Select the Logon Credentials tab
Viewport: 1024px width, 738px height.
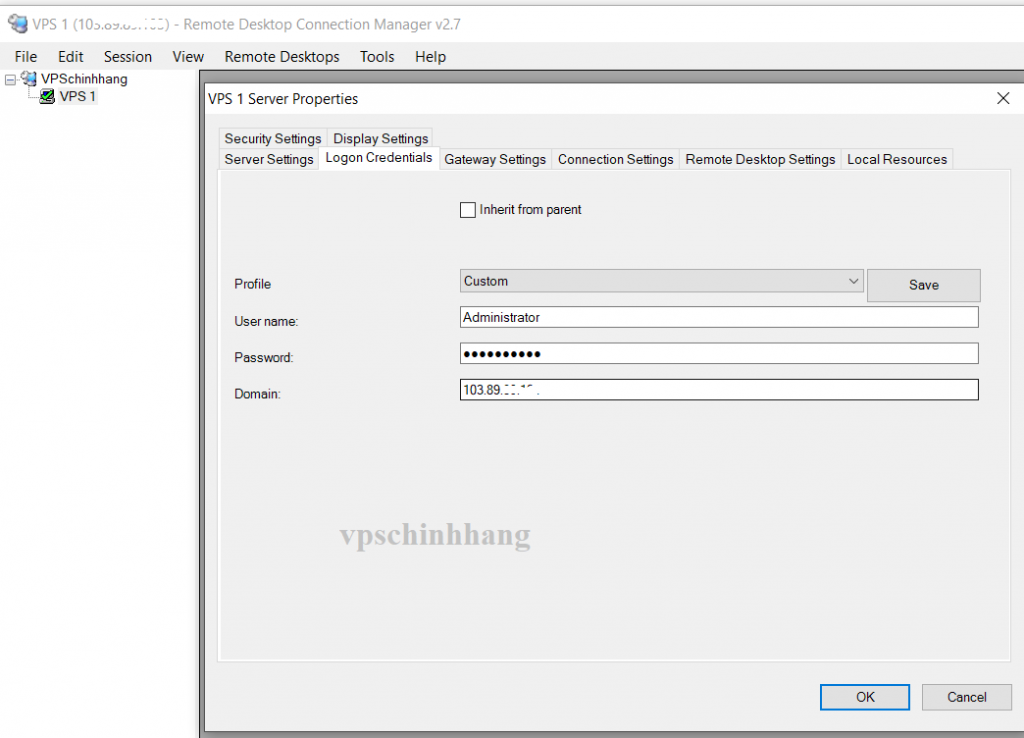(379, 158)
